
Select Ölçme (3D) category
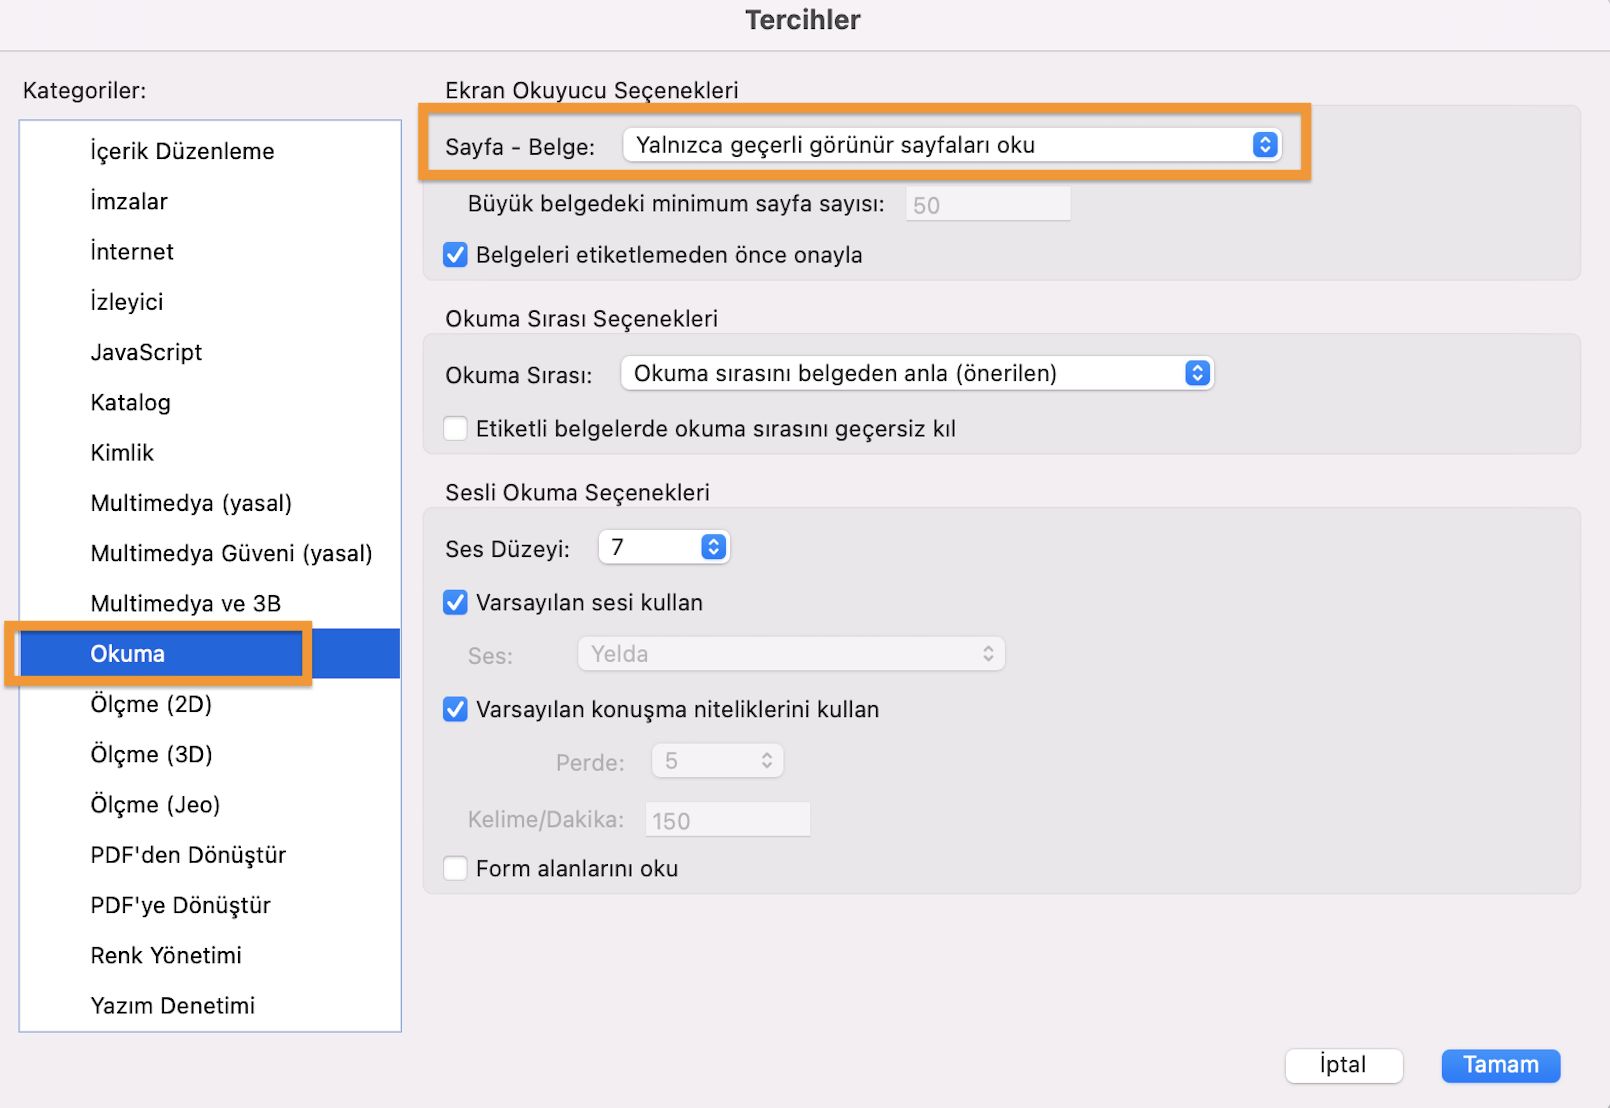tap(151, 754)
